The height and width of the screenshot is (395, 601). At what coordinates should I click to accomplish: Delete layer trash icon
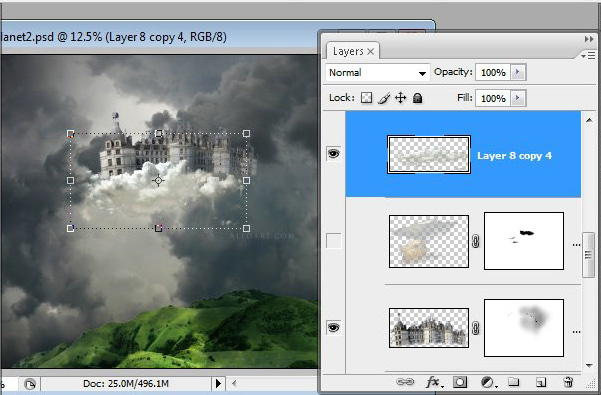568,382
